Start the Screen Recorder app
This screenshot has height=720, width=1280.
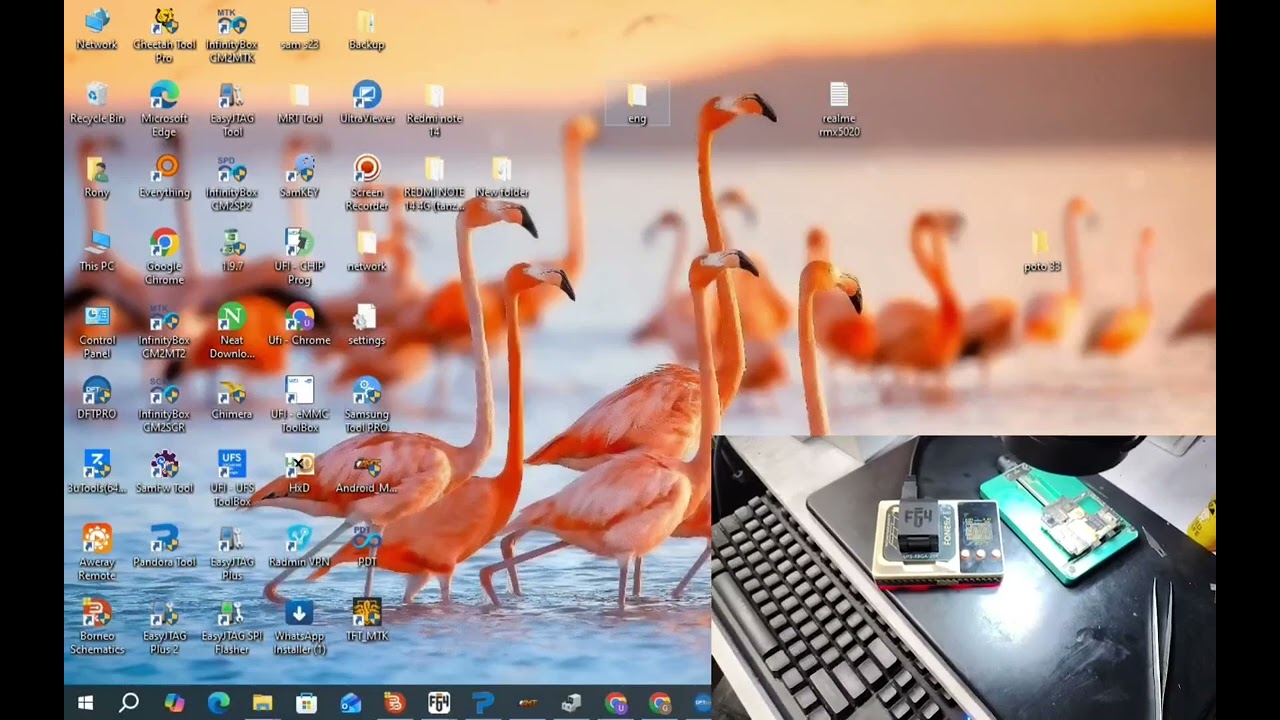click(366, 183)
